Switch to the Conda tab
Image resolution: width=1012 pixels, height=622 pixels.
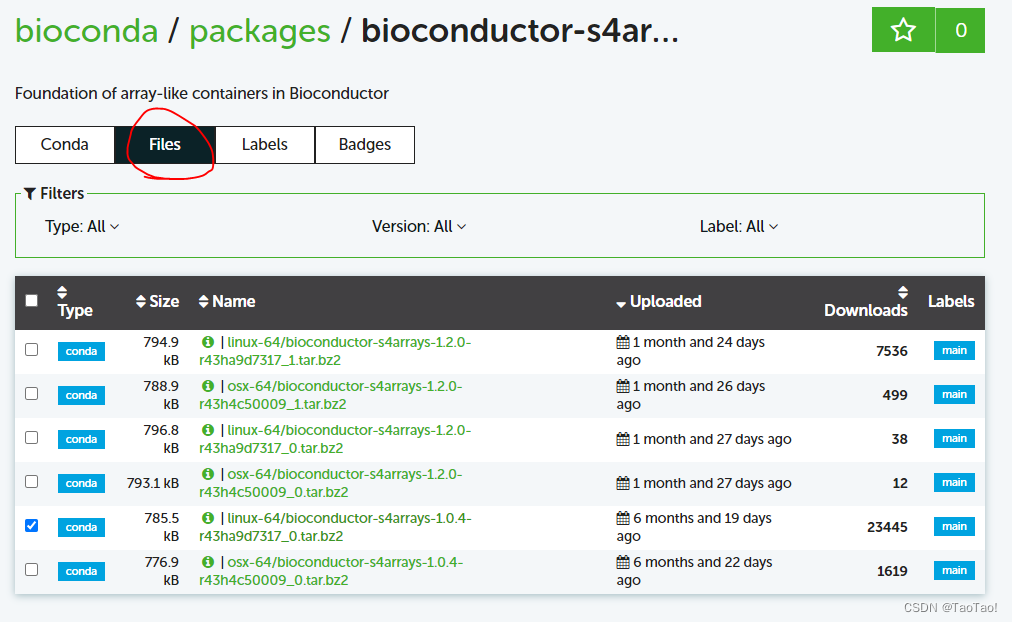[65, 145]
